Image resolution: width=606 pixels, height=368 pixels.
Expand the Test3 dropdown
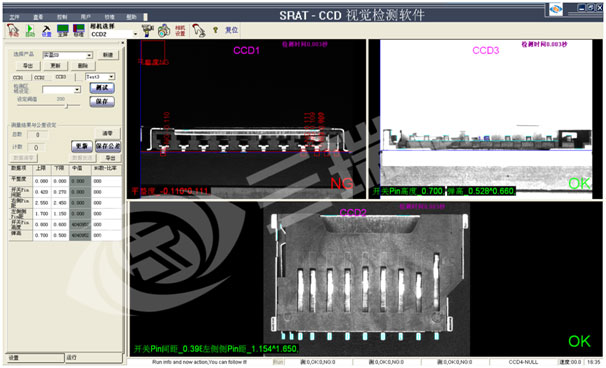tap(111, 77)
